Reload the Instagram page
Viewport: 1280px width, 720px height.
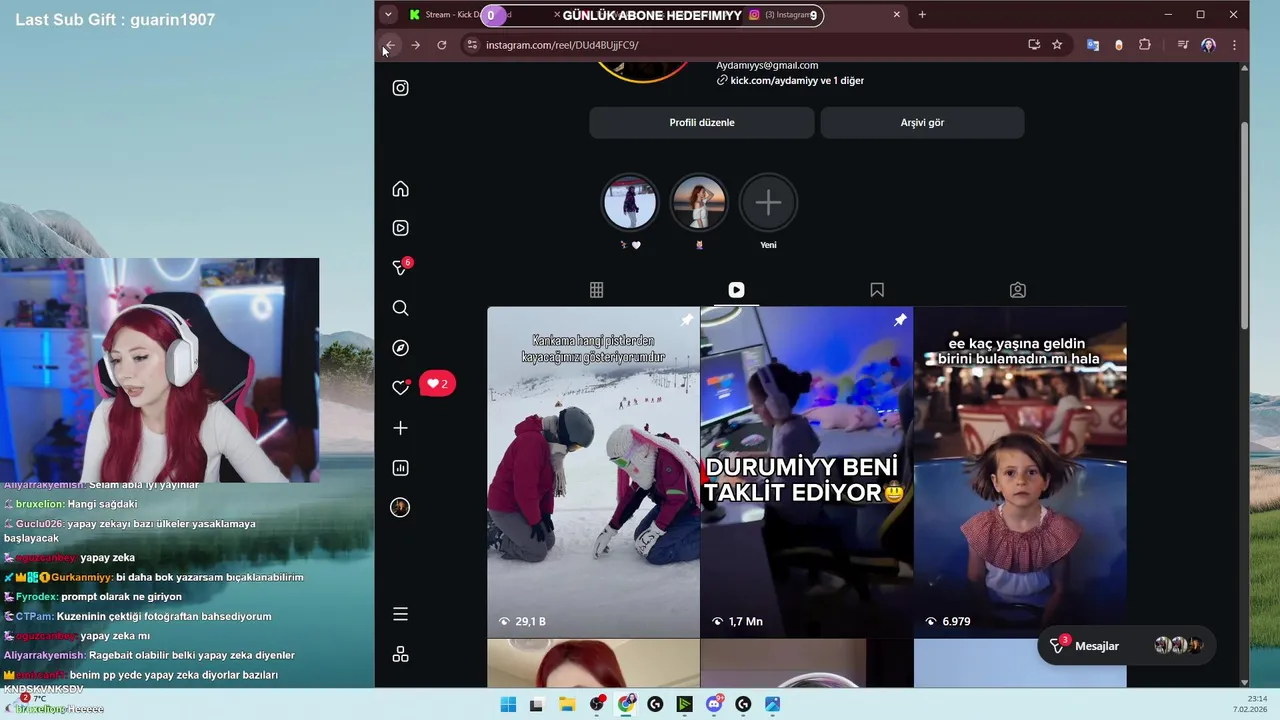pyautogui.click(x=442, y=45)
